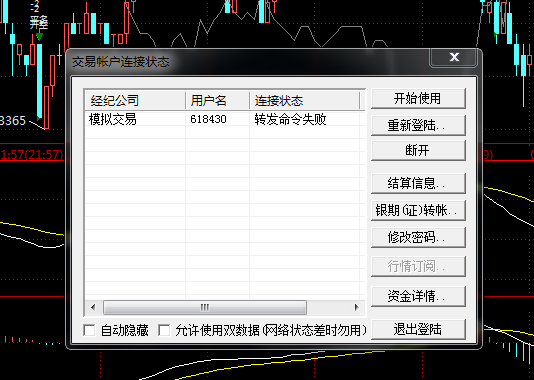Image resolution: width=534 pixels, height=380 pixels.
Task: Enable the 自动隐藏 checkbox
Action: tap(90, 330)
